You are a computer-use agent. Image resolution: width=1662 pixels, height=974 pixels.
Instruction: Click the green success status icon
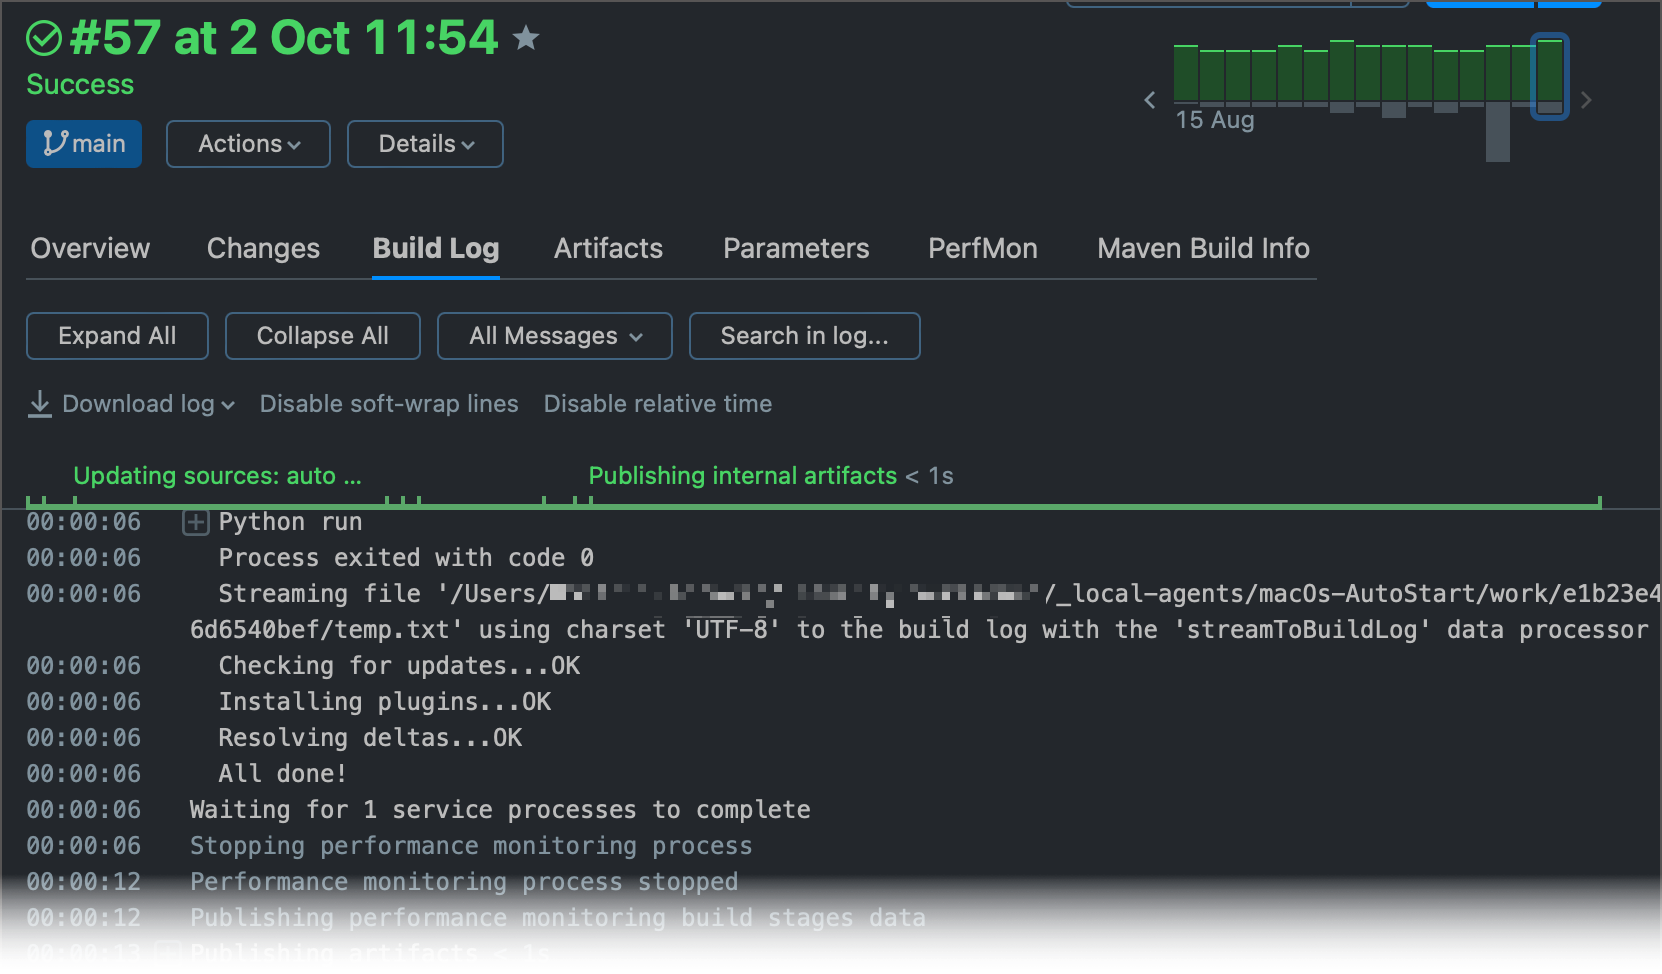point(44,38)
